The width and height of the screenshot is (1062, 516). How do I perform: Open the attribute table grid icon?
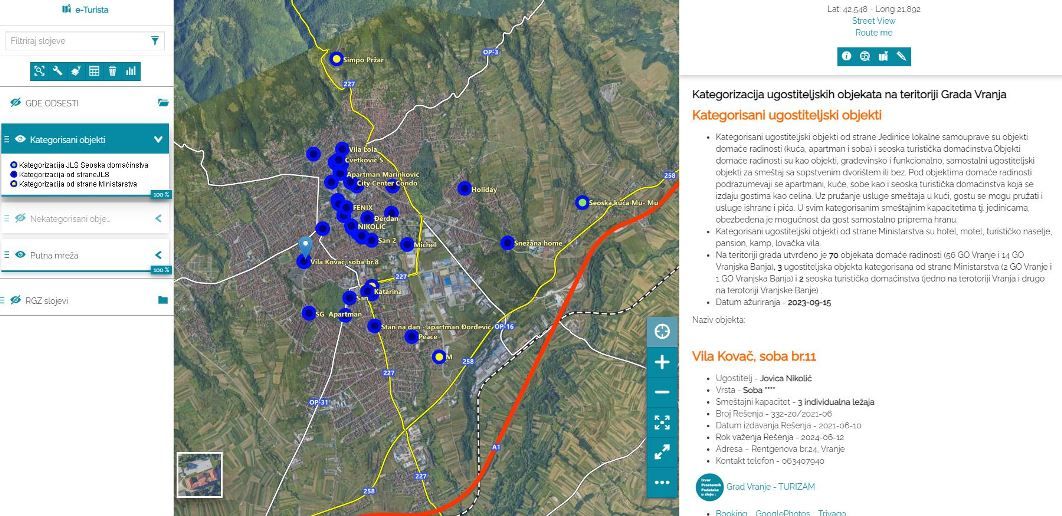click(x=94, y=71)
